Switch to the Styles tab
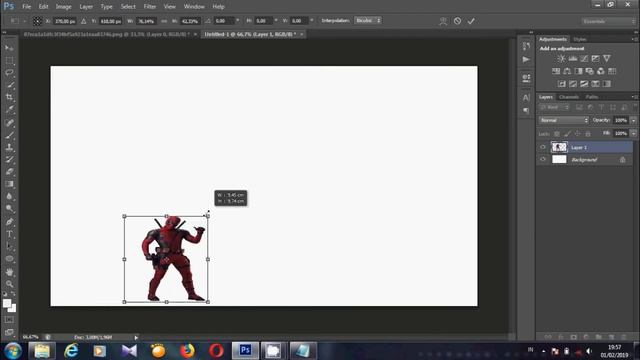The height and width of the screenshot is (360, 640). [580, 39]
